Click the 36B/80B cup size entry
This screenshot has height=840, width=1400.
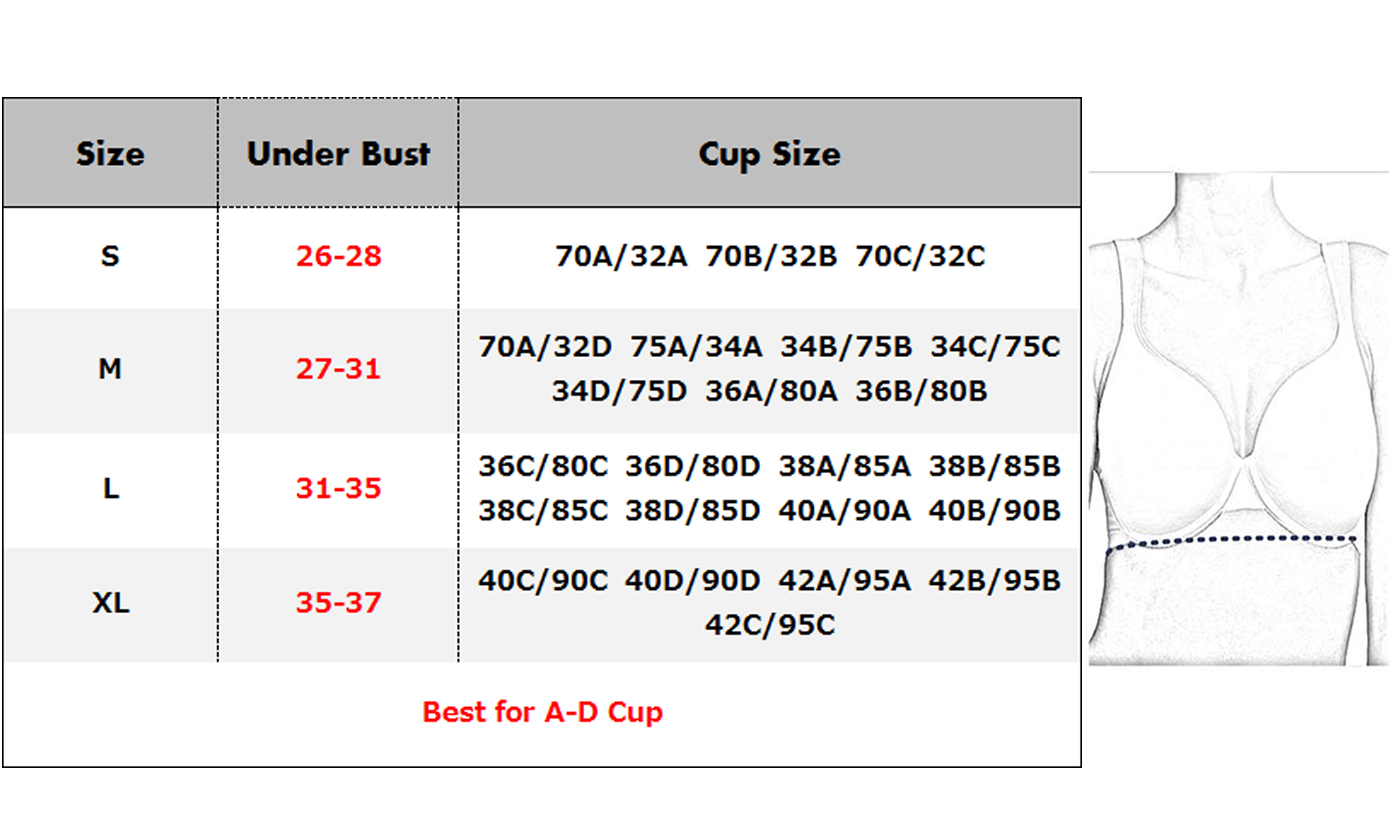[x=921, y=391]
